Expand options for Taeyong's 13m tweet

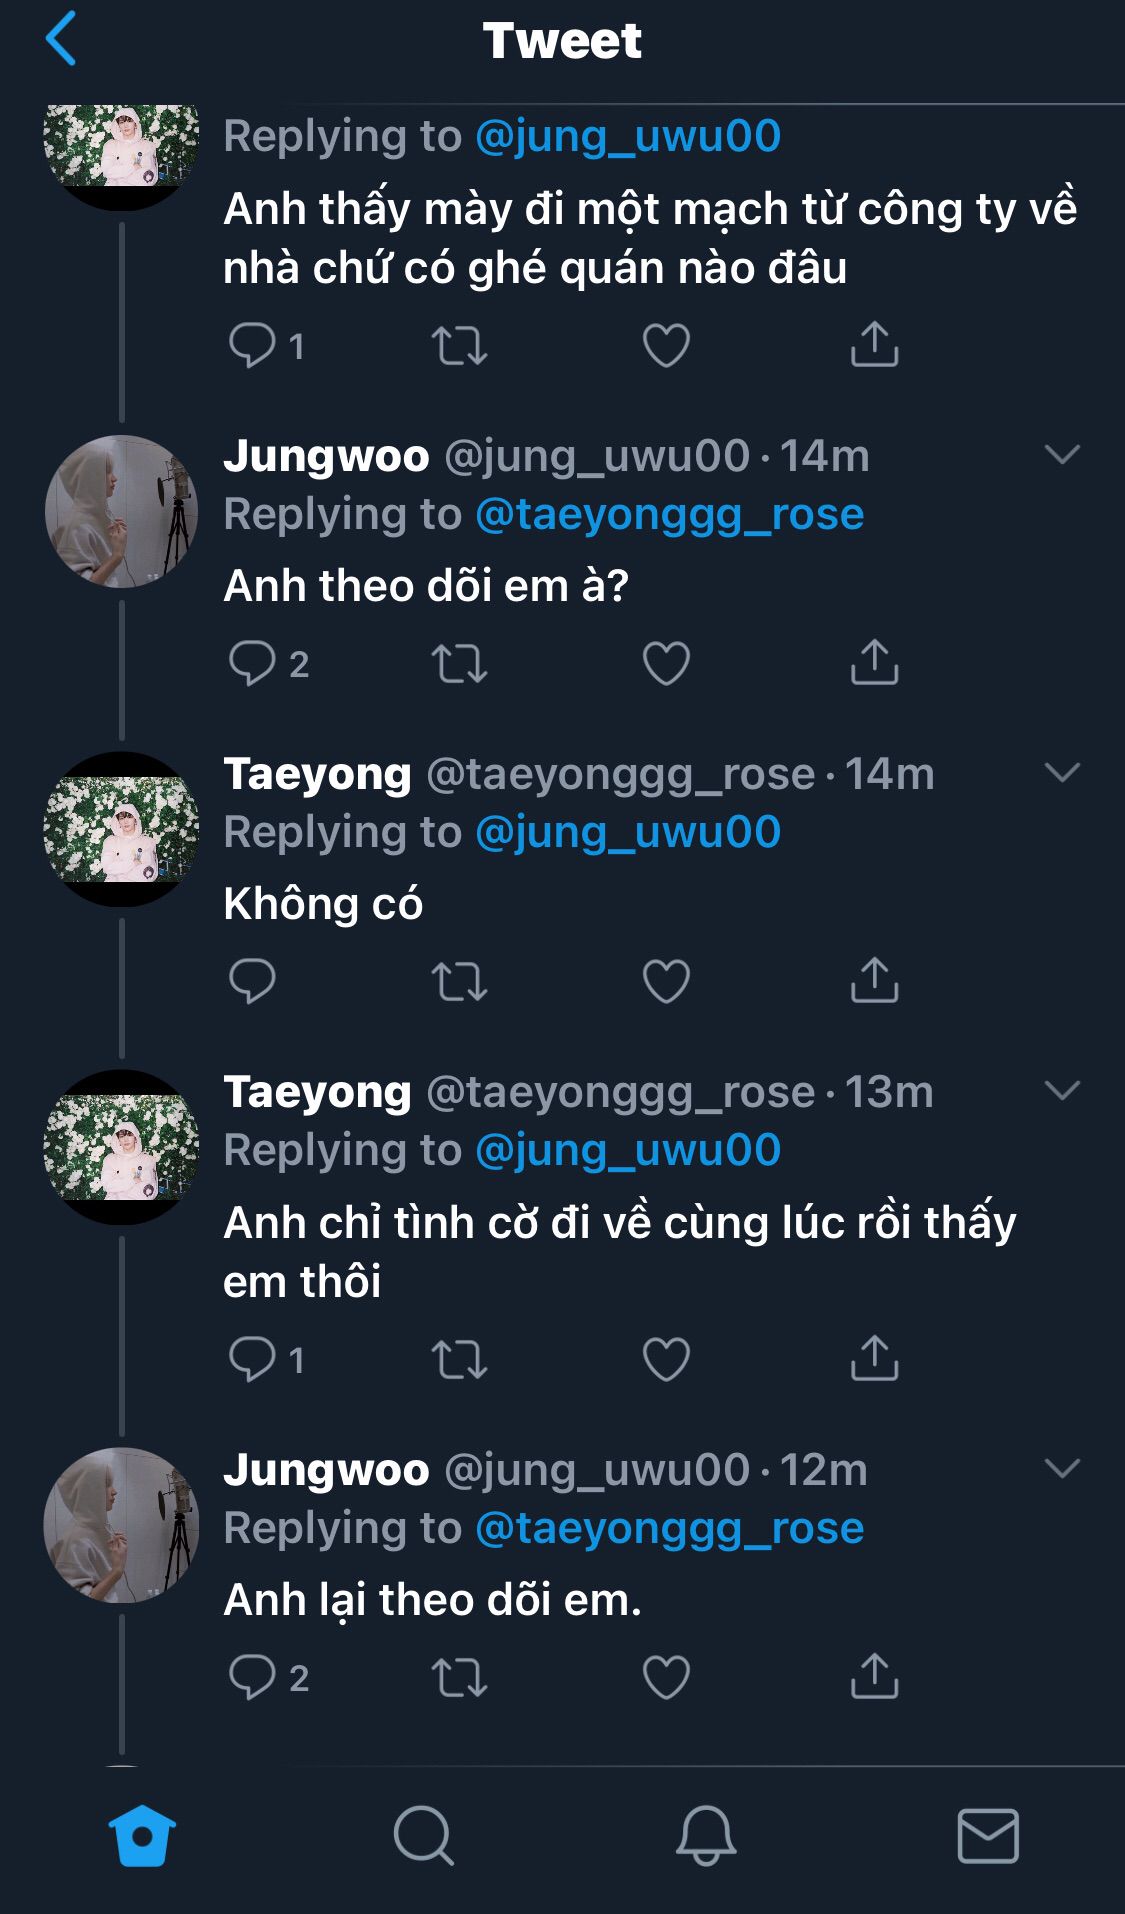pyautogui.click(x=1062, y=1091)
